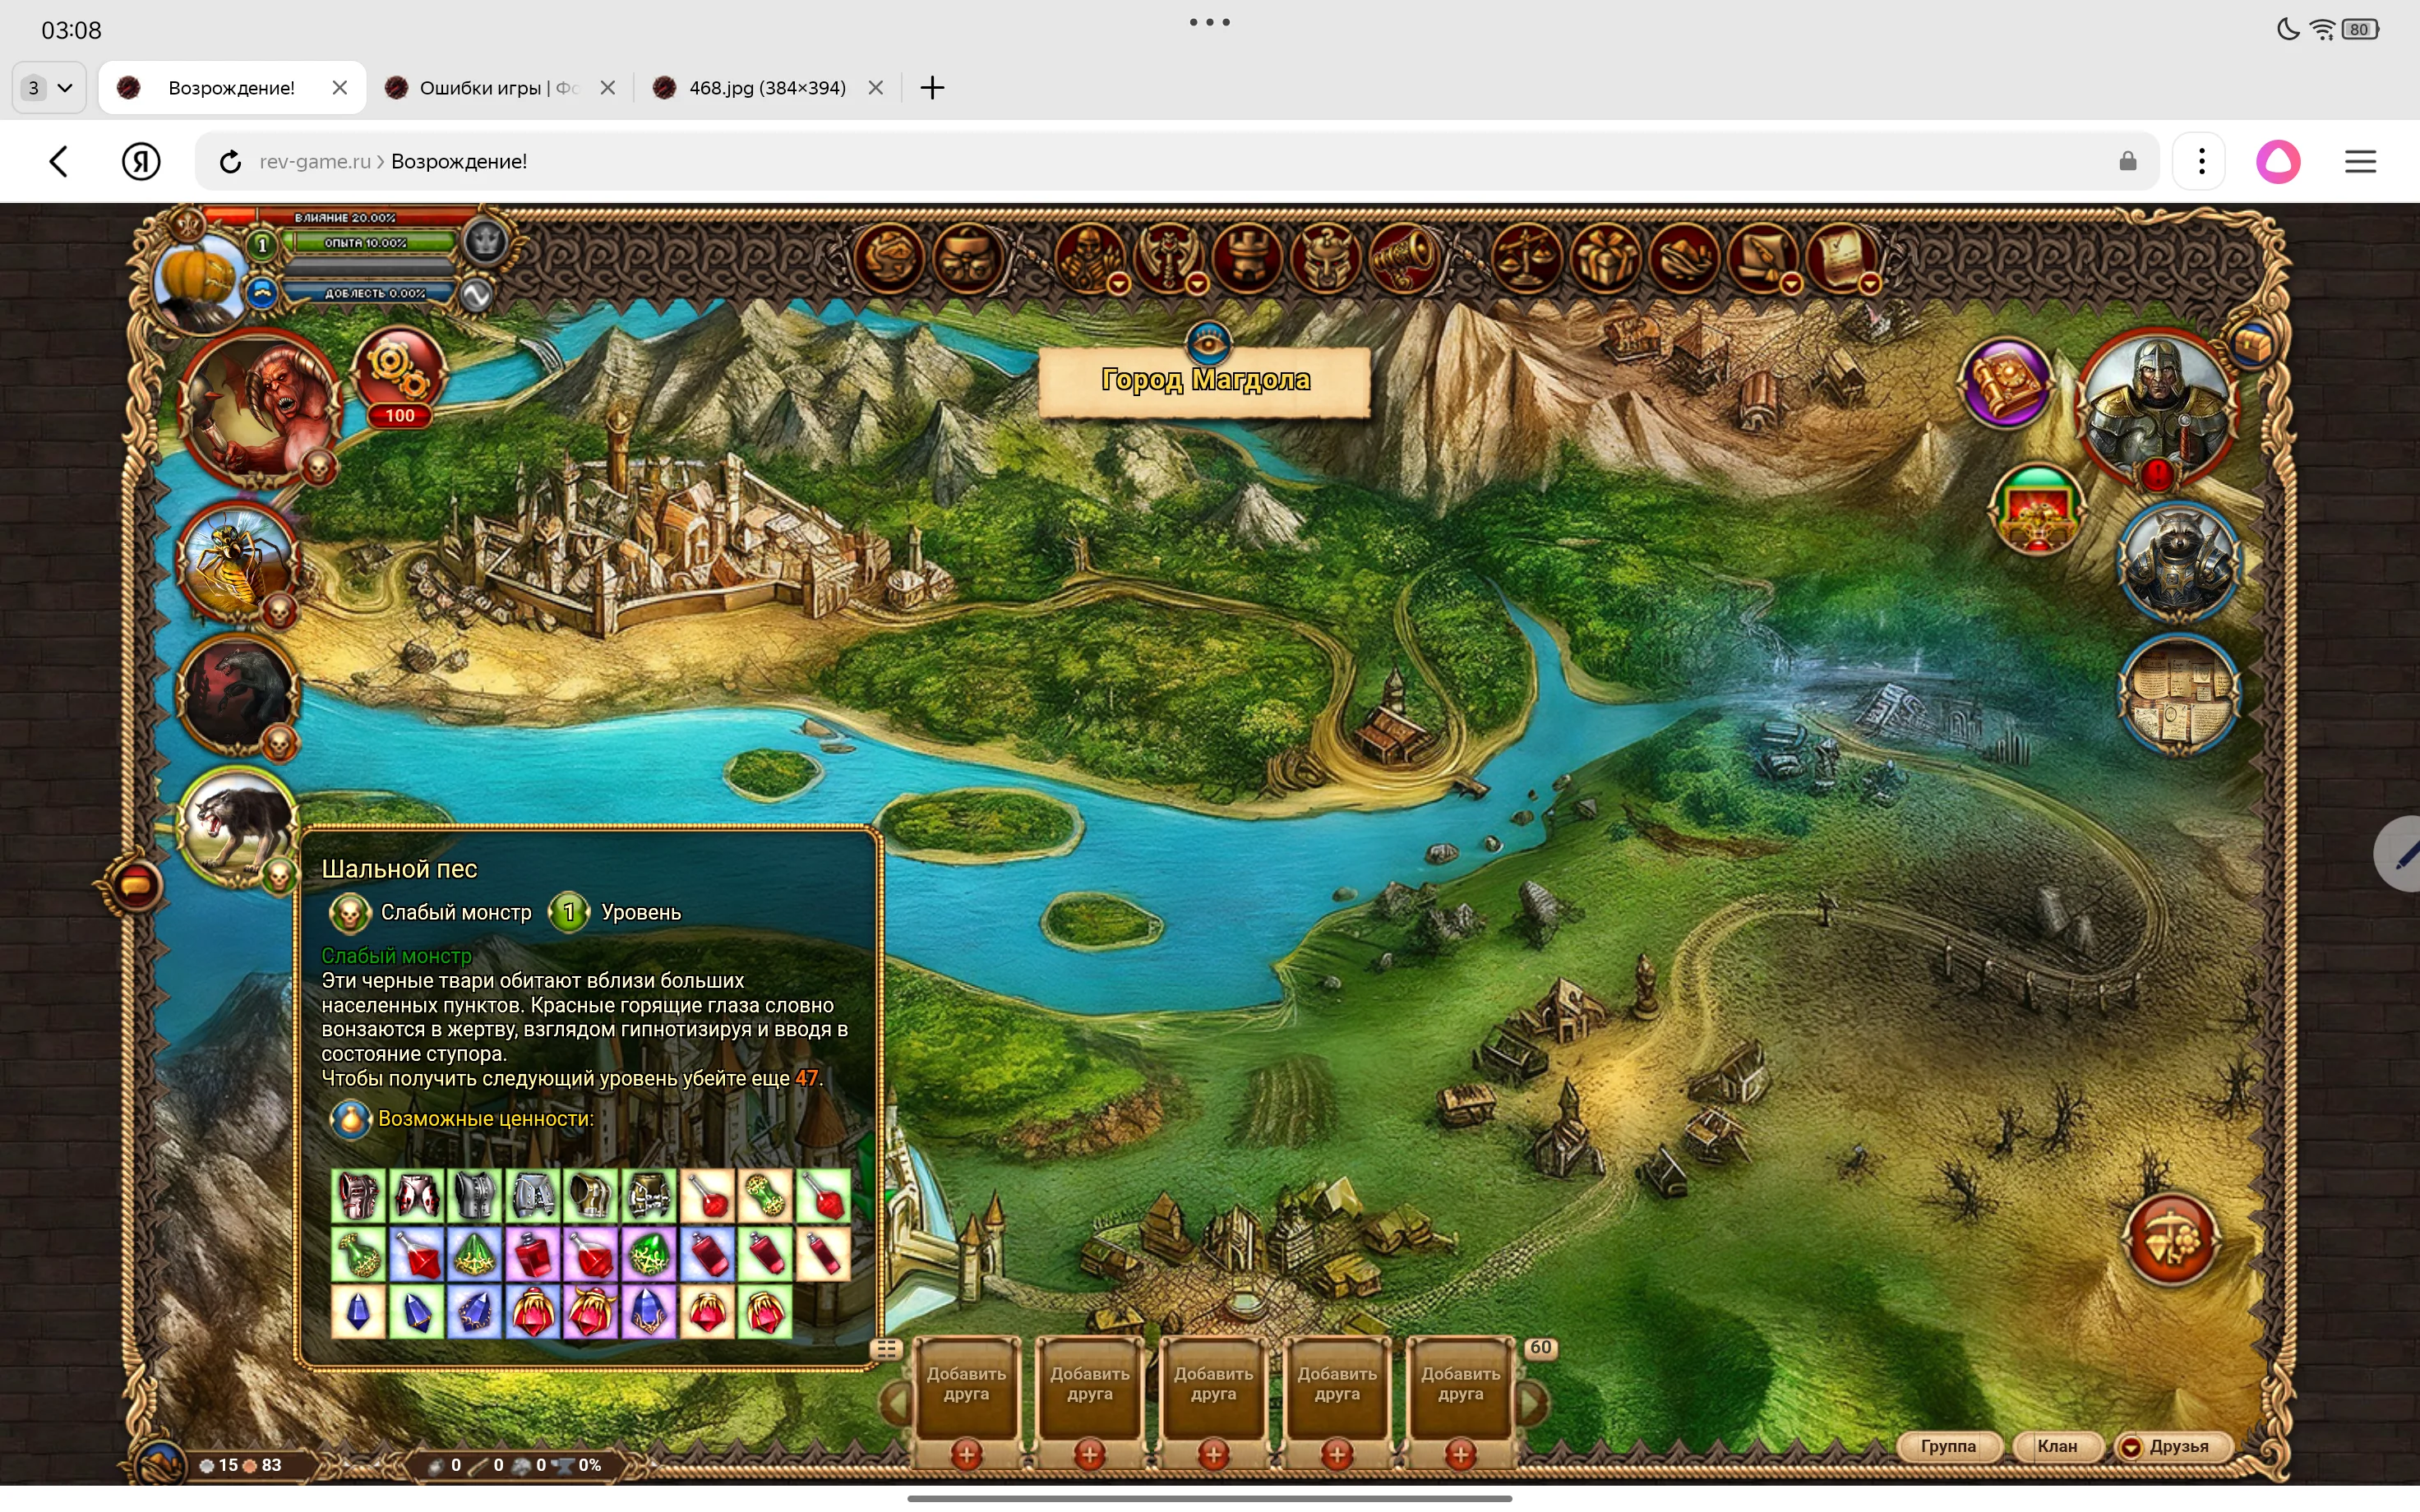Click plus under fourth Добавить друга slot

point(1337,1454)
